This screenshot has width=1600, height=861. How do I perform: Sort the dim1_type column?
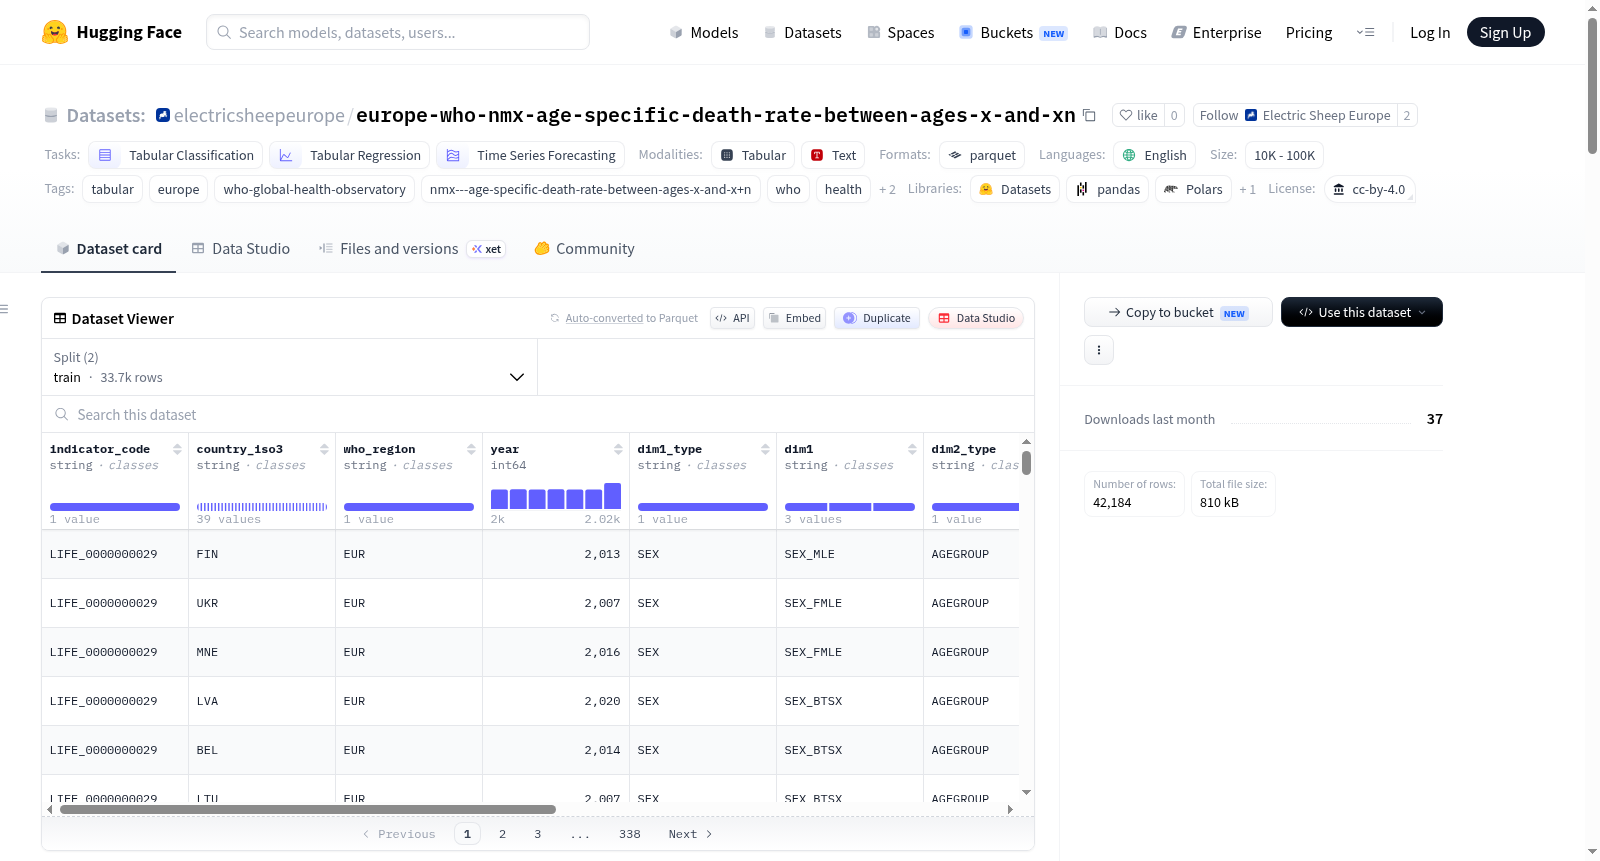(765, 449)
